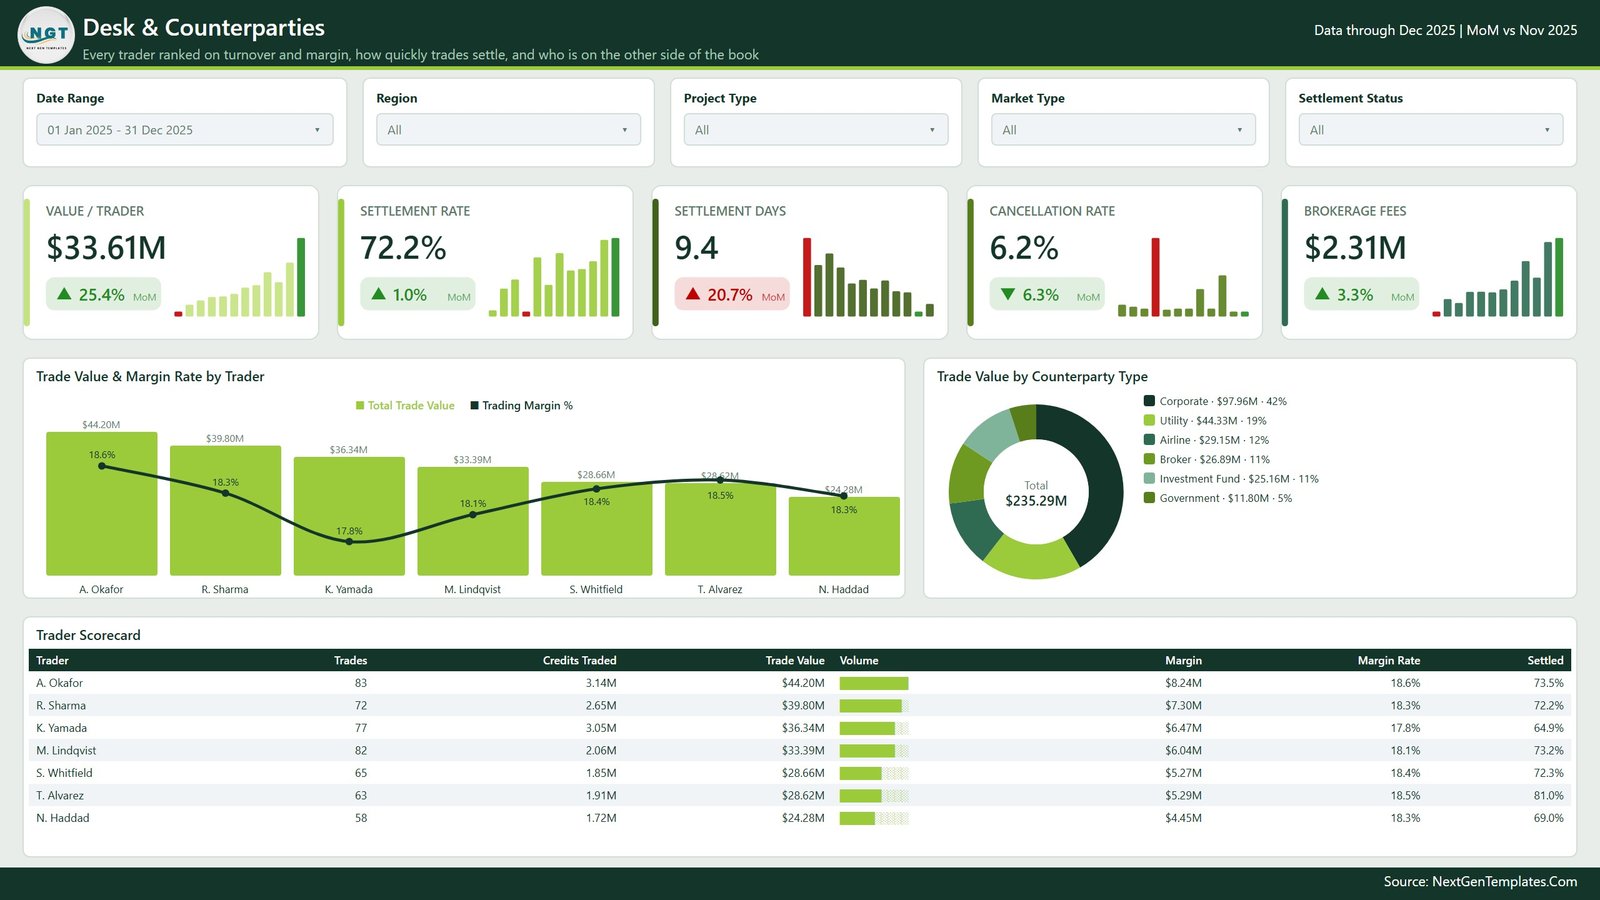Image resolution: width=1600 pixels, height=900 pixels.
Task: Click the Brokerage Fees sparkline chart
Action: (x=1497, y=278)
